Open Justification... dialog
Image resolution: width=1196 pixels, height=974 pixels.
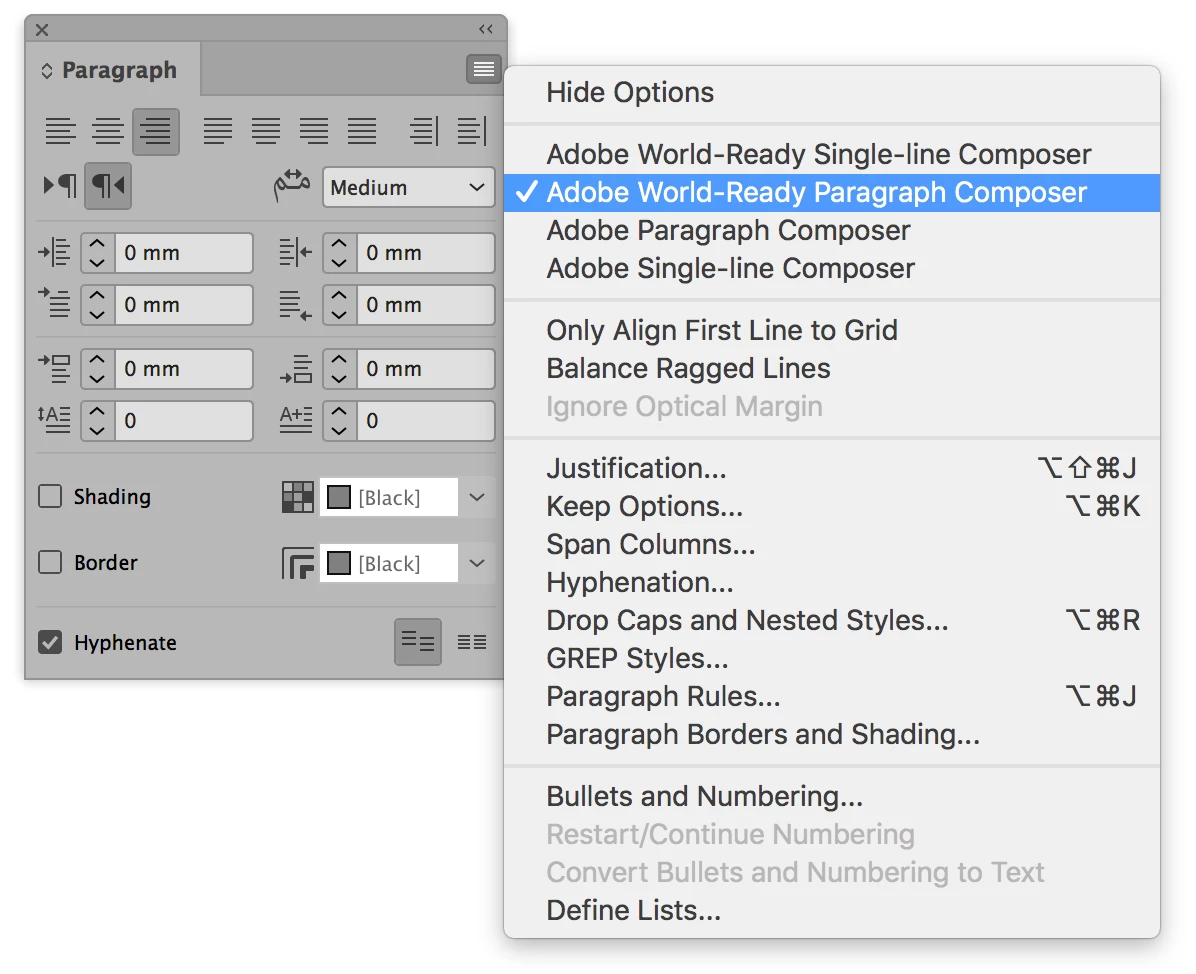(x=832, y=468)
